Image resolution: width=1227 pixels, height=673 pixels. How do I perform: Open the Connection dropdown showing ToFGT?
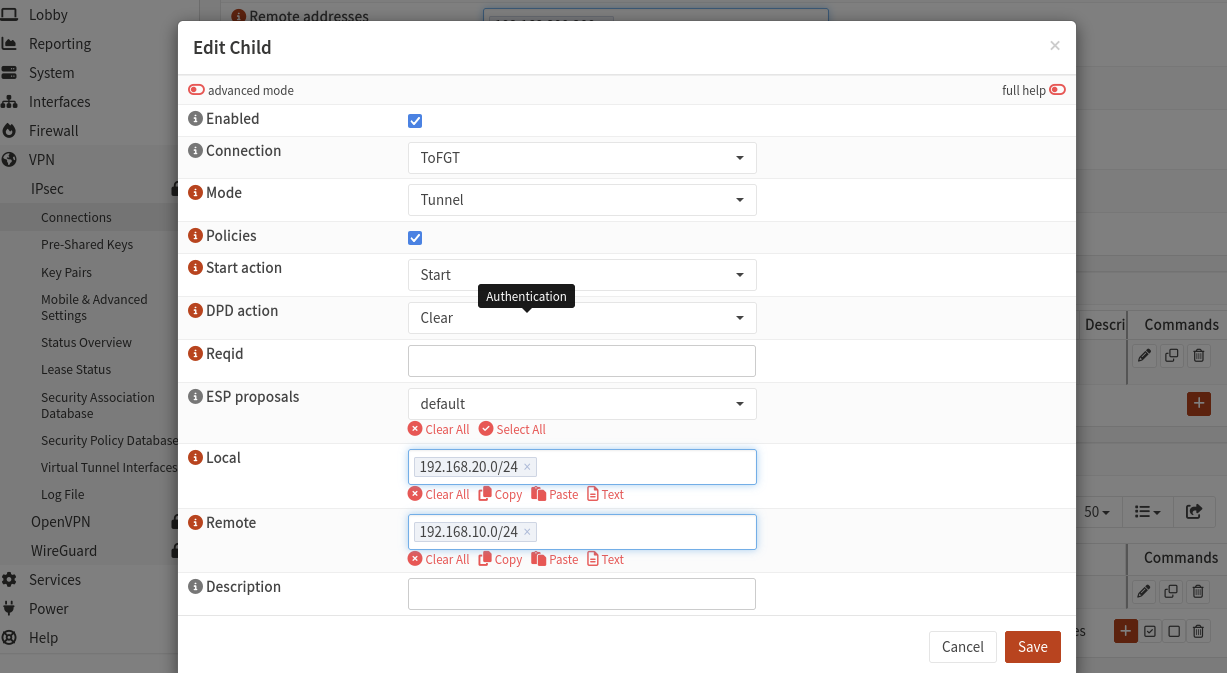tap(582, 158)
